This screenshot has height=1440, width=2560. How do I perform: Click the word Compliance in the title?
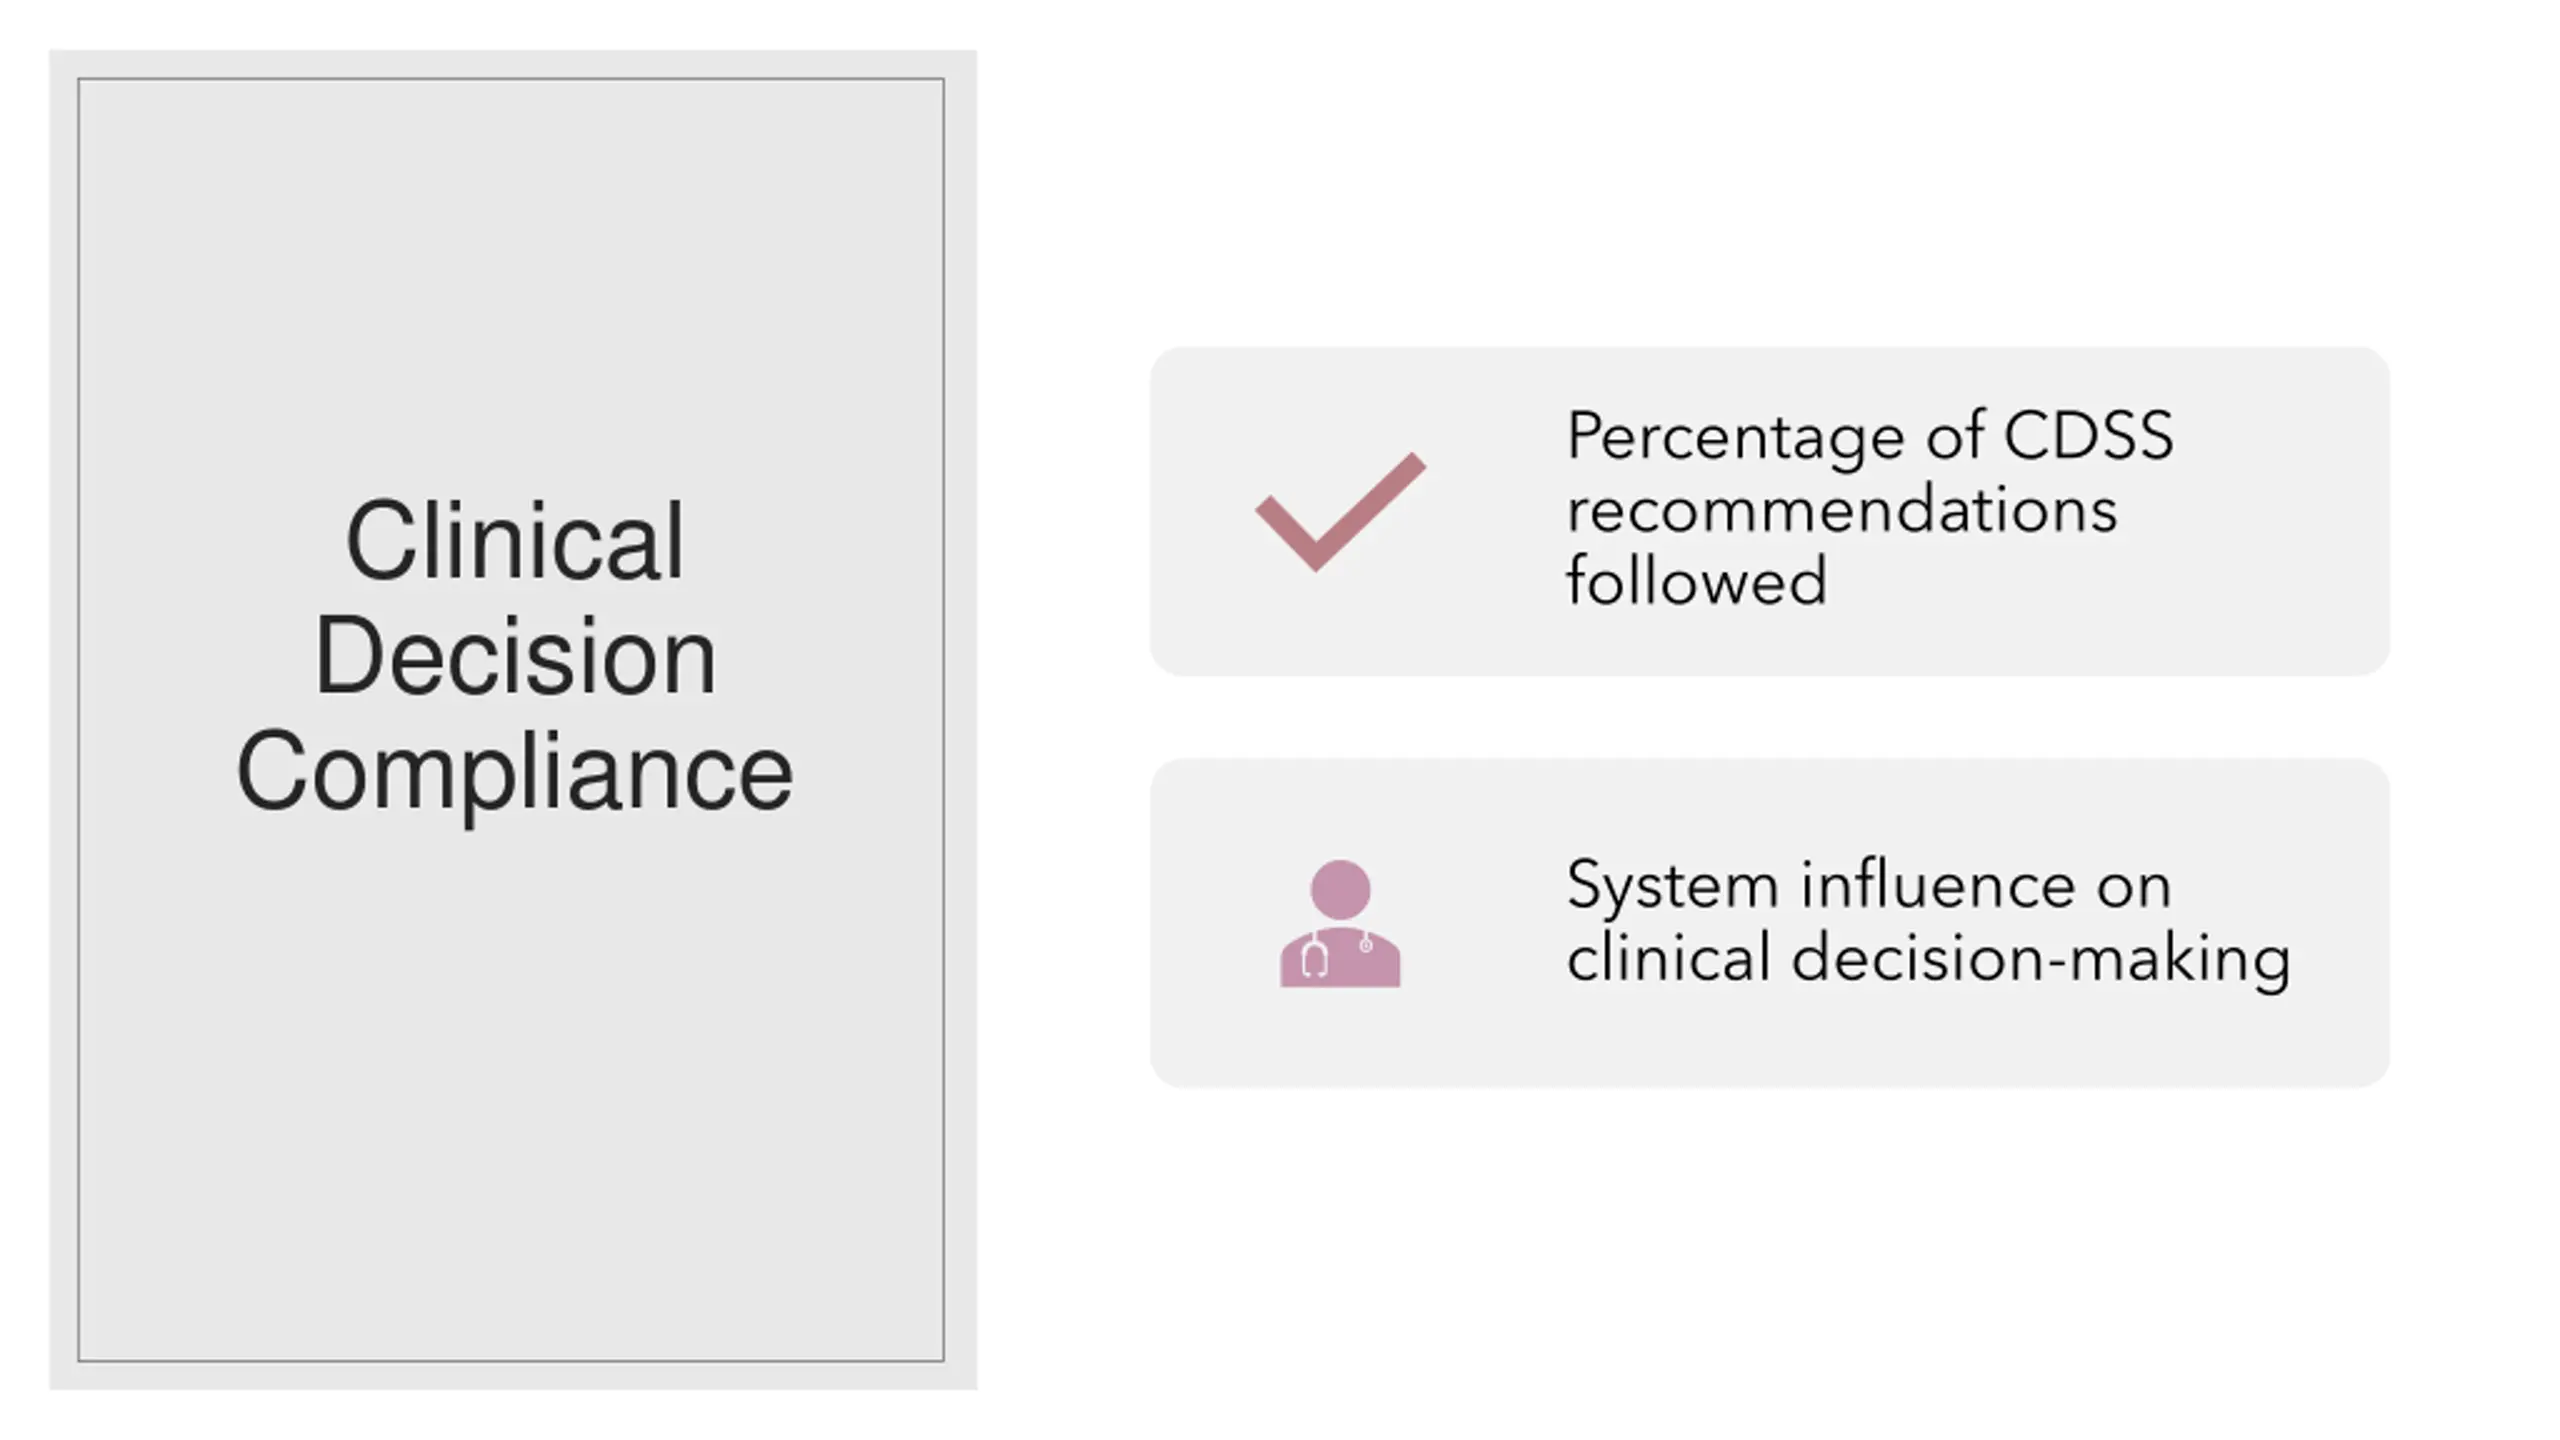(x=515, y=771)
